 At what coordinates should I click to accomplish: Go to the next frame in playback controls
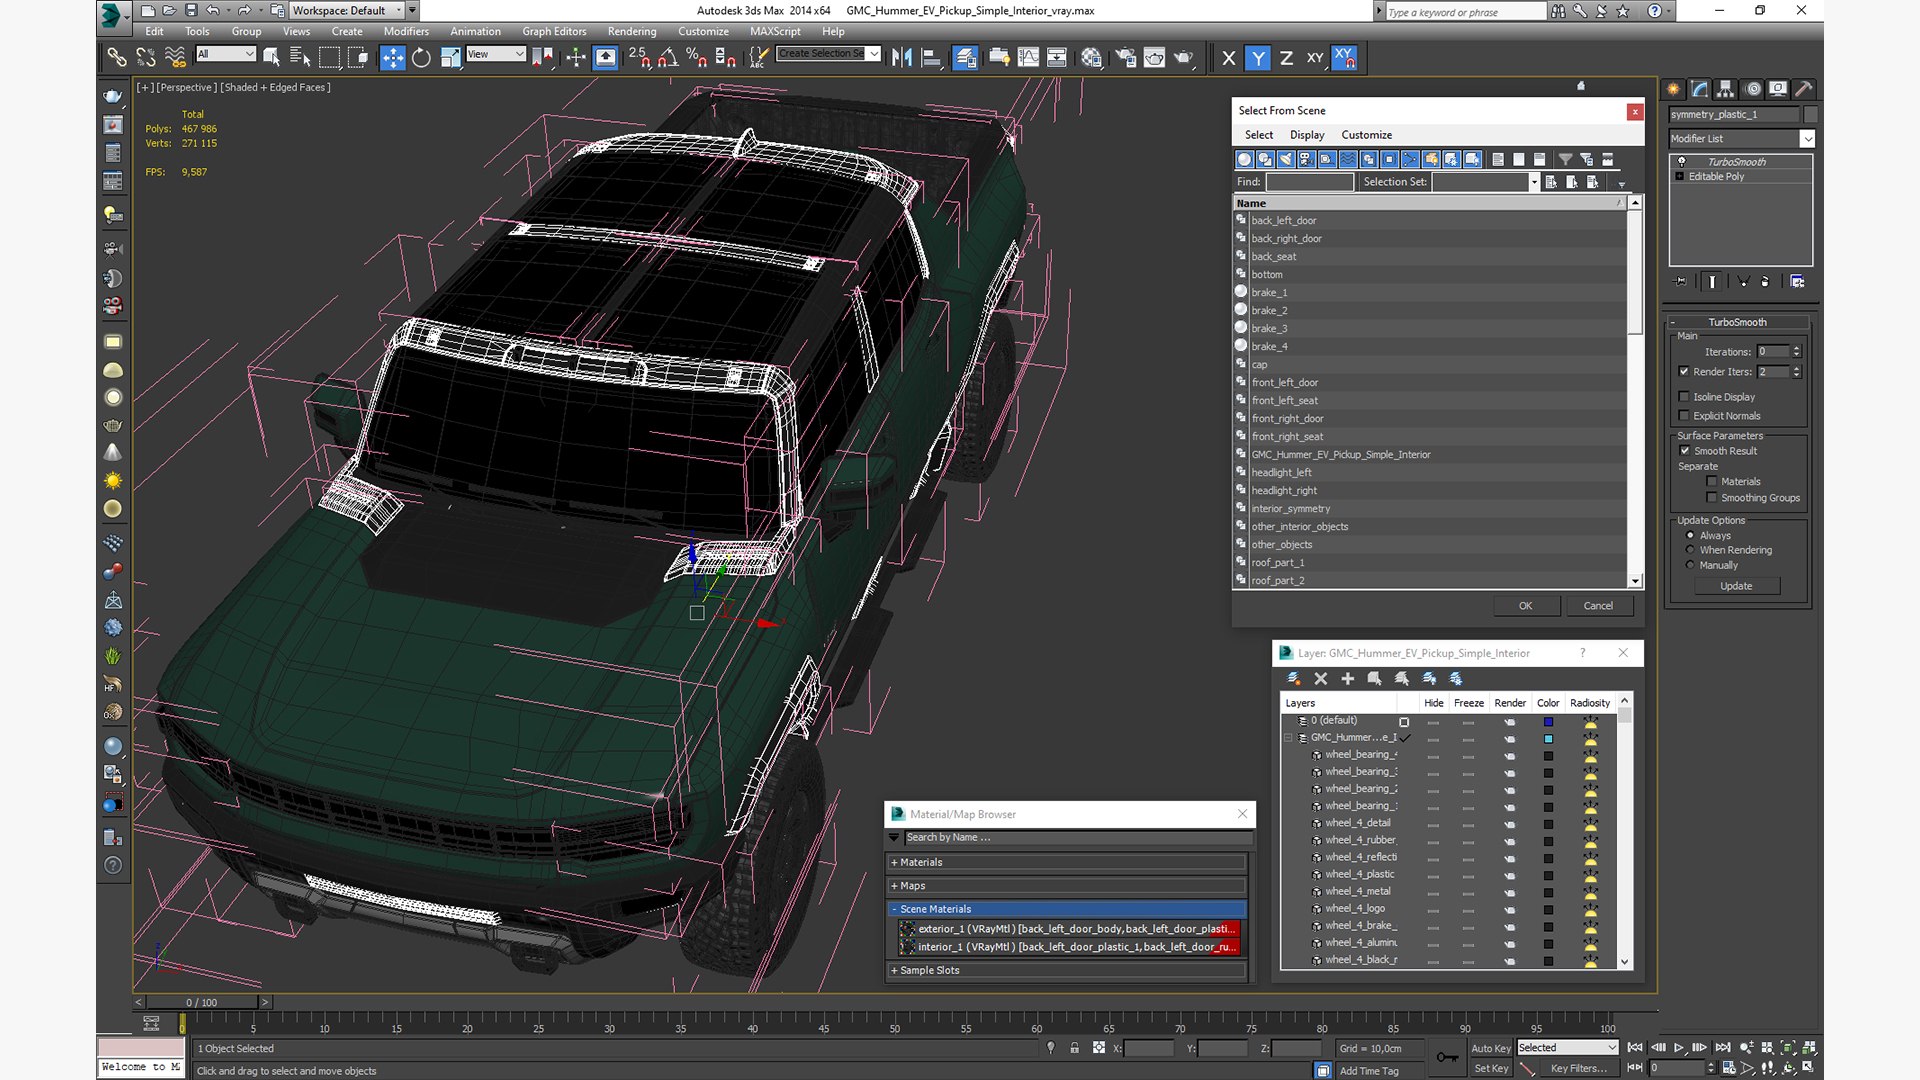pos(1699,1047)
